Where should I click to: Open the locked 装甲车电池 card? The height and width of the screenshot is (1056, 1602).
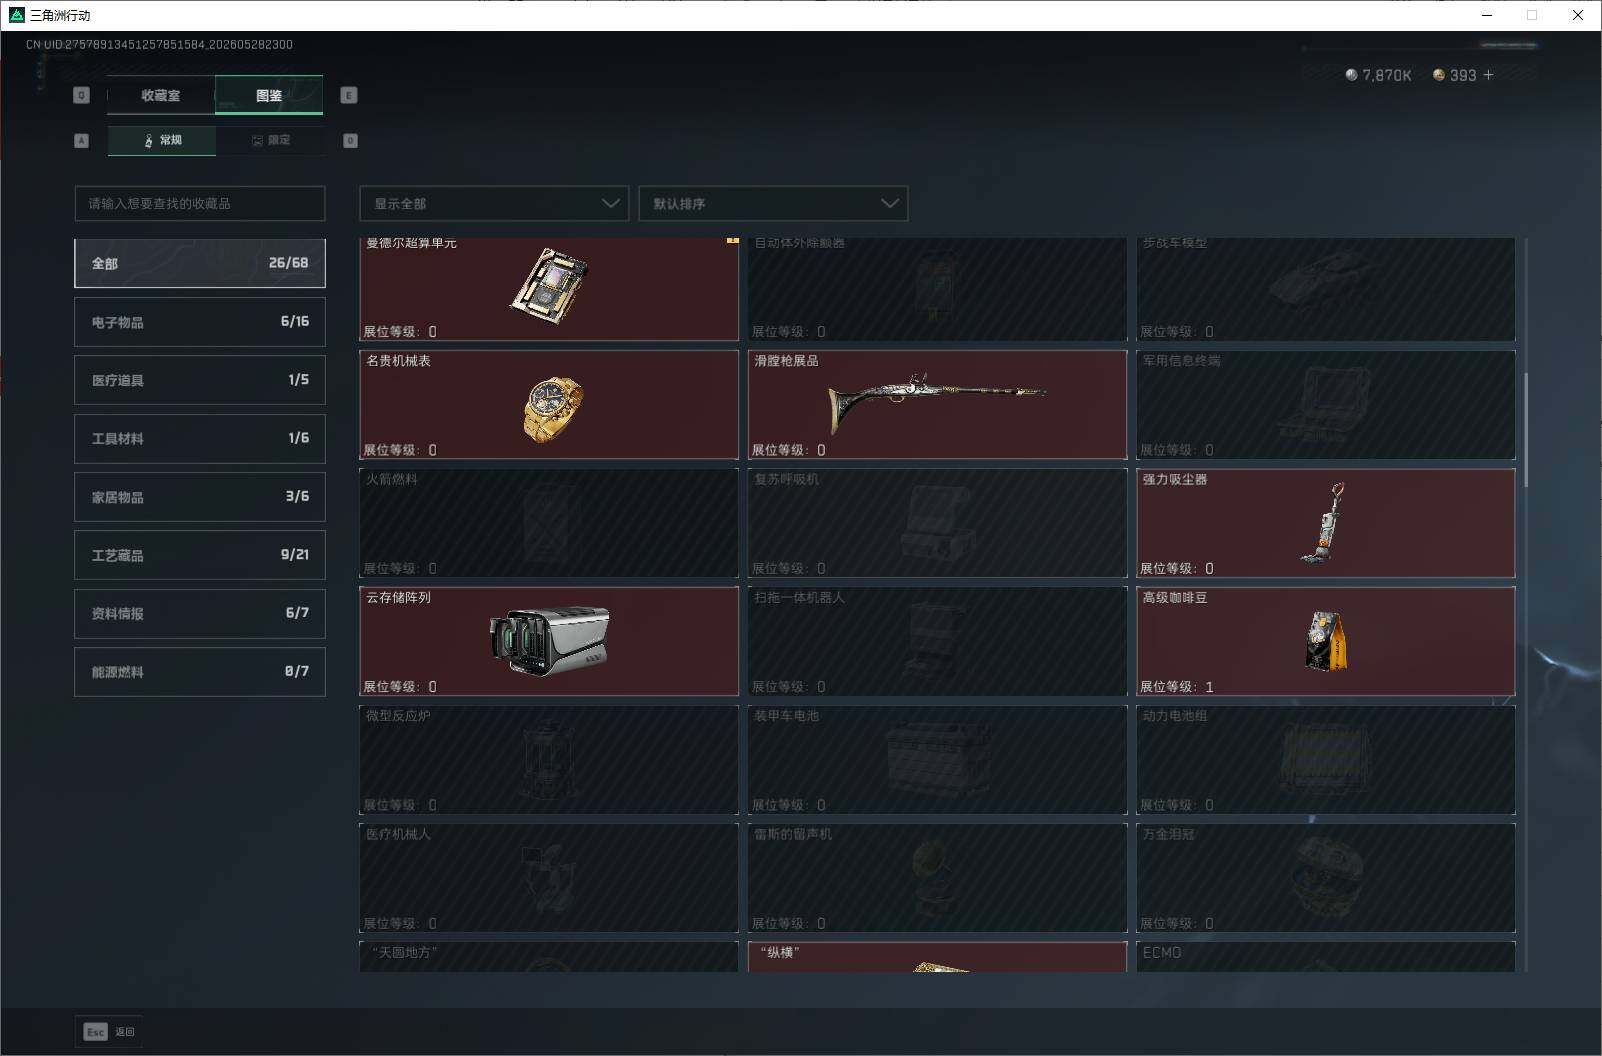coord(937,760)
